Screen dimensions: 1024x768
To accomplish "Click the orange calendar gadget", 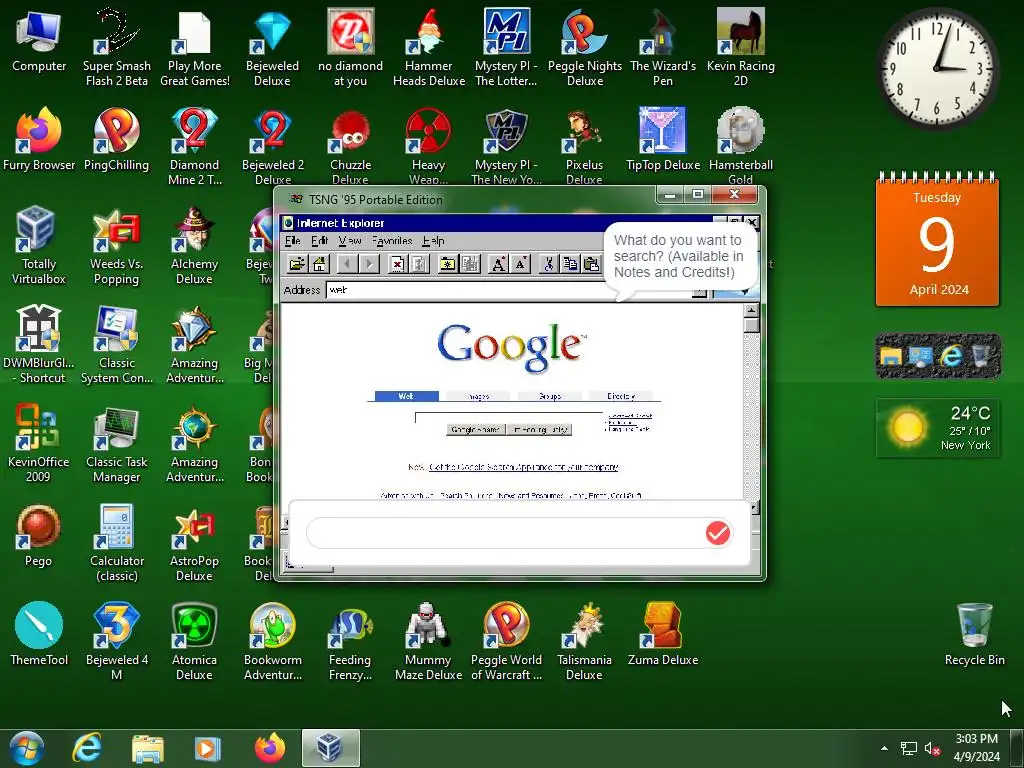I will [937, 240].
